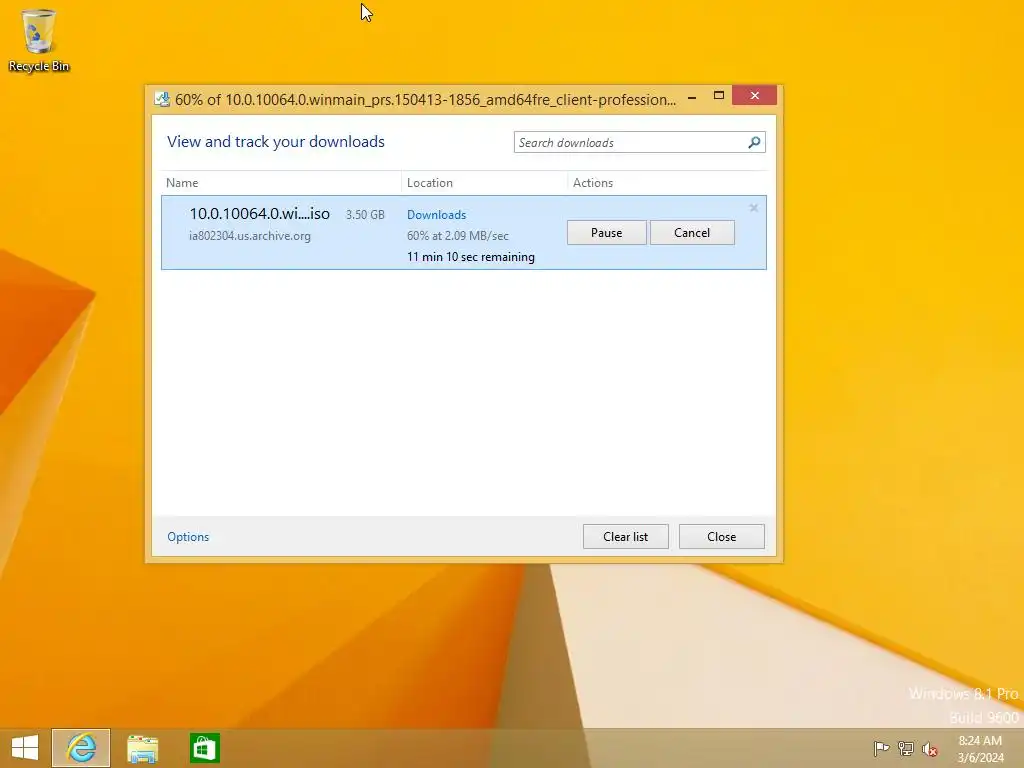Open Internet Explorer from the taskbar
Image resolution: width=1024 pixels, height=768 pixels.
coord(81,748)
